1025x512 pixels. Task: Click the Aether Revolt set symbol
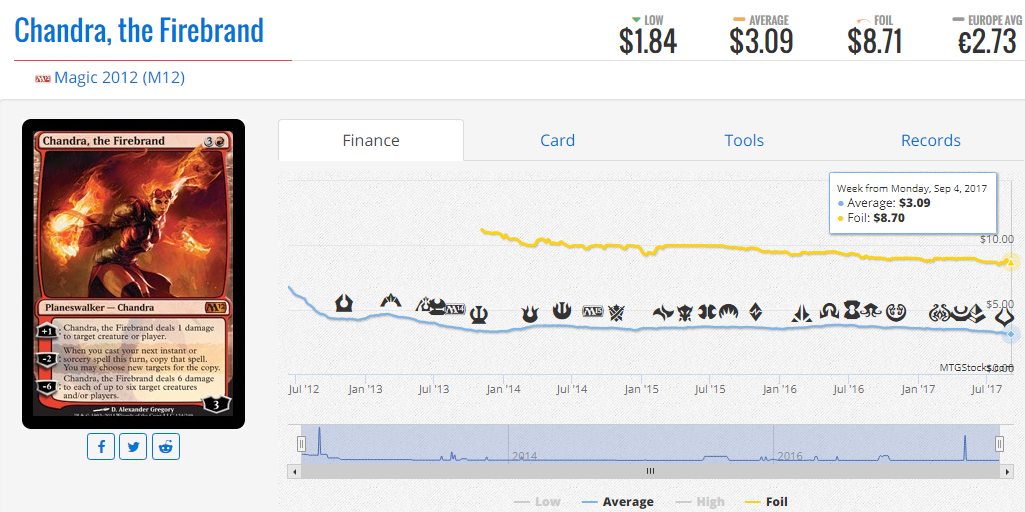click(939, 313)
